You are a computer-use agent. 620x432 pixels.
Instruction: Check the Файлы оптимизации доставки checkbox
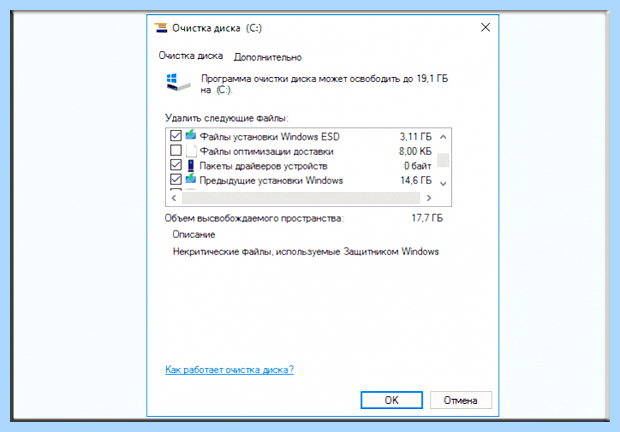click(x=176, y=150)
